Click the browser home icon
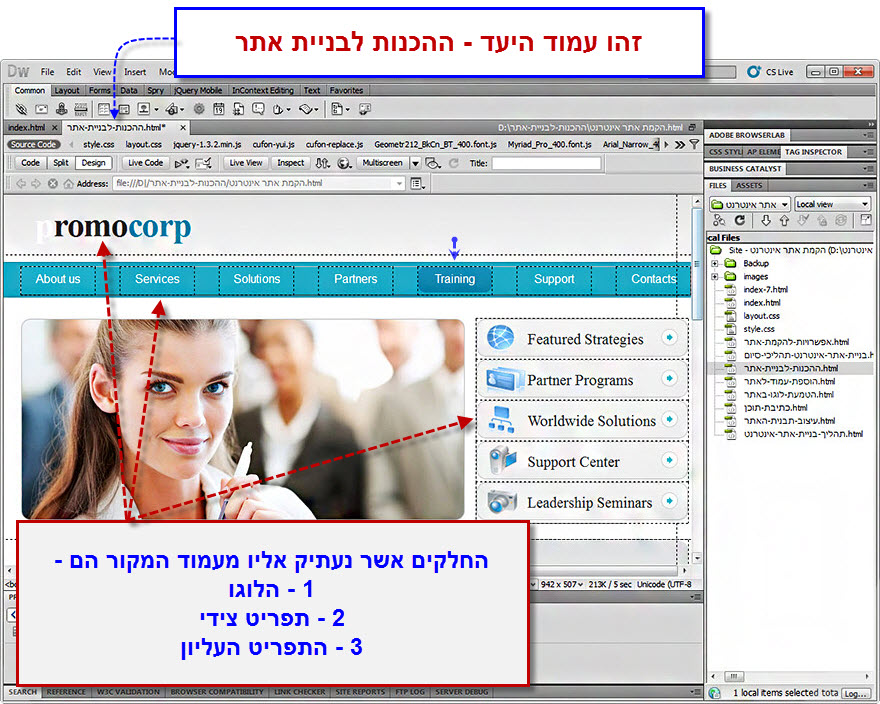880x704 pixels. coord(68,184)
